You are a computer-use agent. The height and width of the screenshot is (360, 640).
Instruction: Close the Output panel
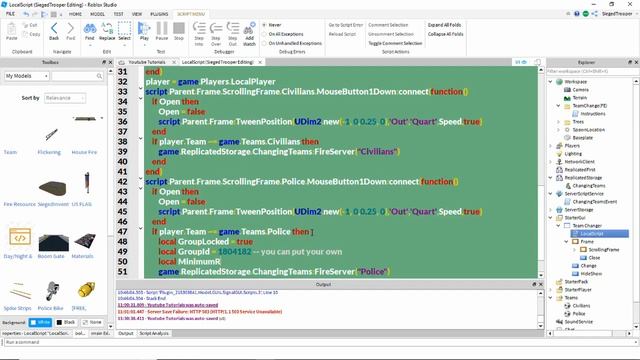click(541, 284)
